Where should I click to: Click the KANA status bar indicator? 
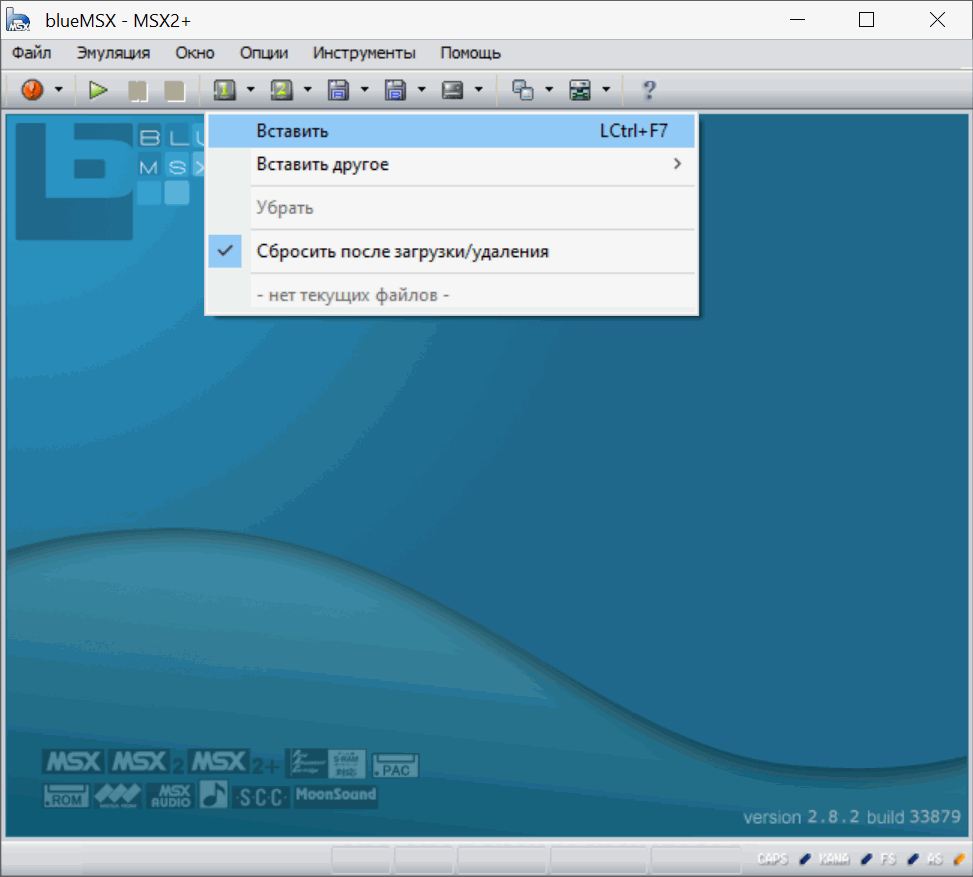tap(835, 859)
